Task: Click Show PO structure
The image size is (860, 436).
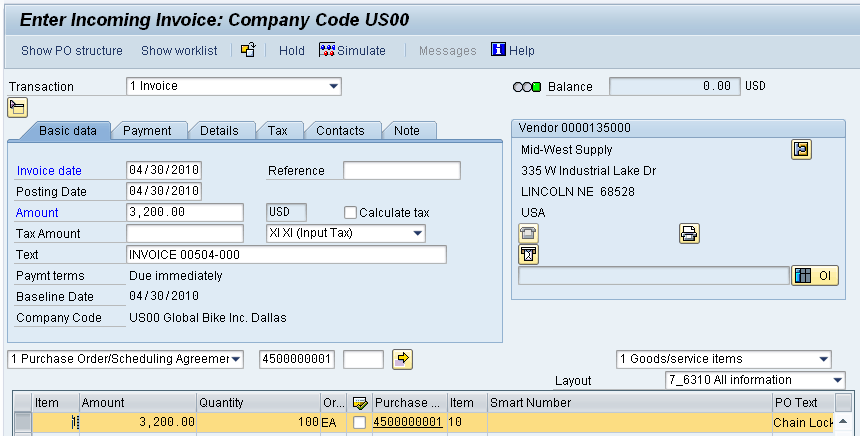Action: 72,50
